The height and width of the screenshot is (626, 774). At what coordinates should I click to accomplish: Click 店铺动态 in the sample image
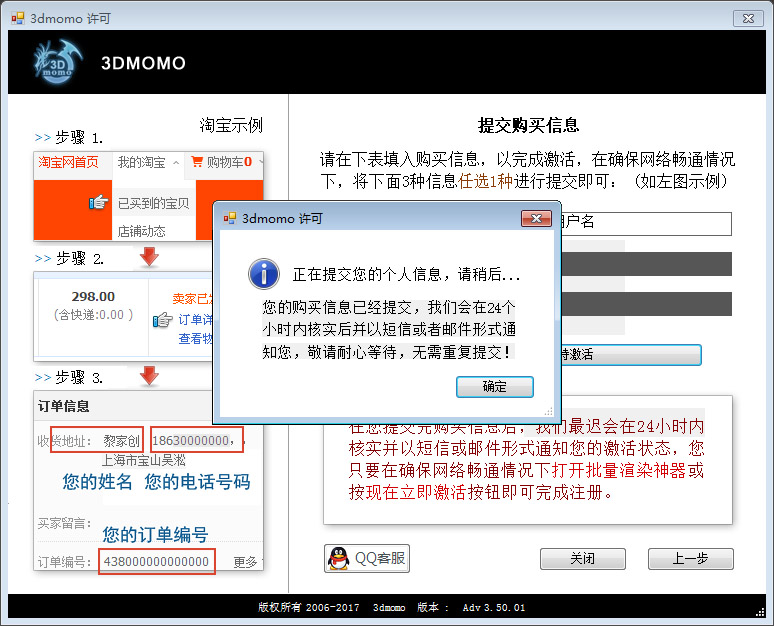(141, 231)
